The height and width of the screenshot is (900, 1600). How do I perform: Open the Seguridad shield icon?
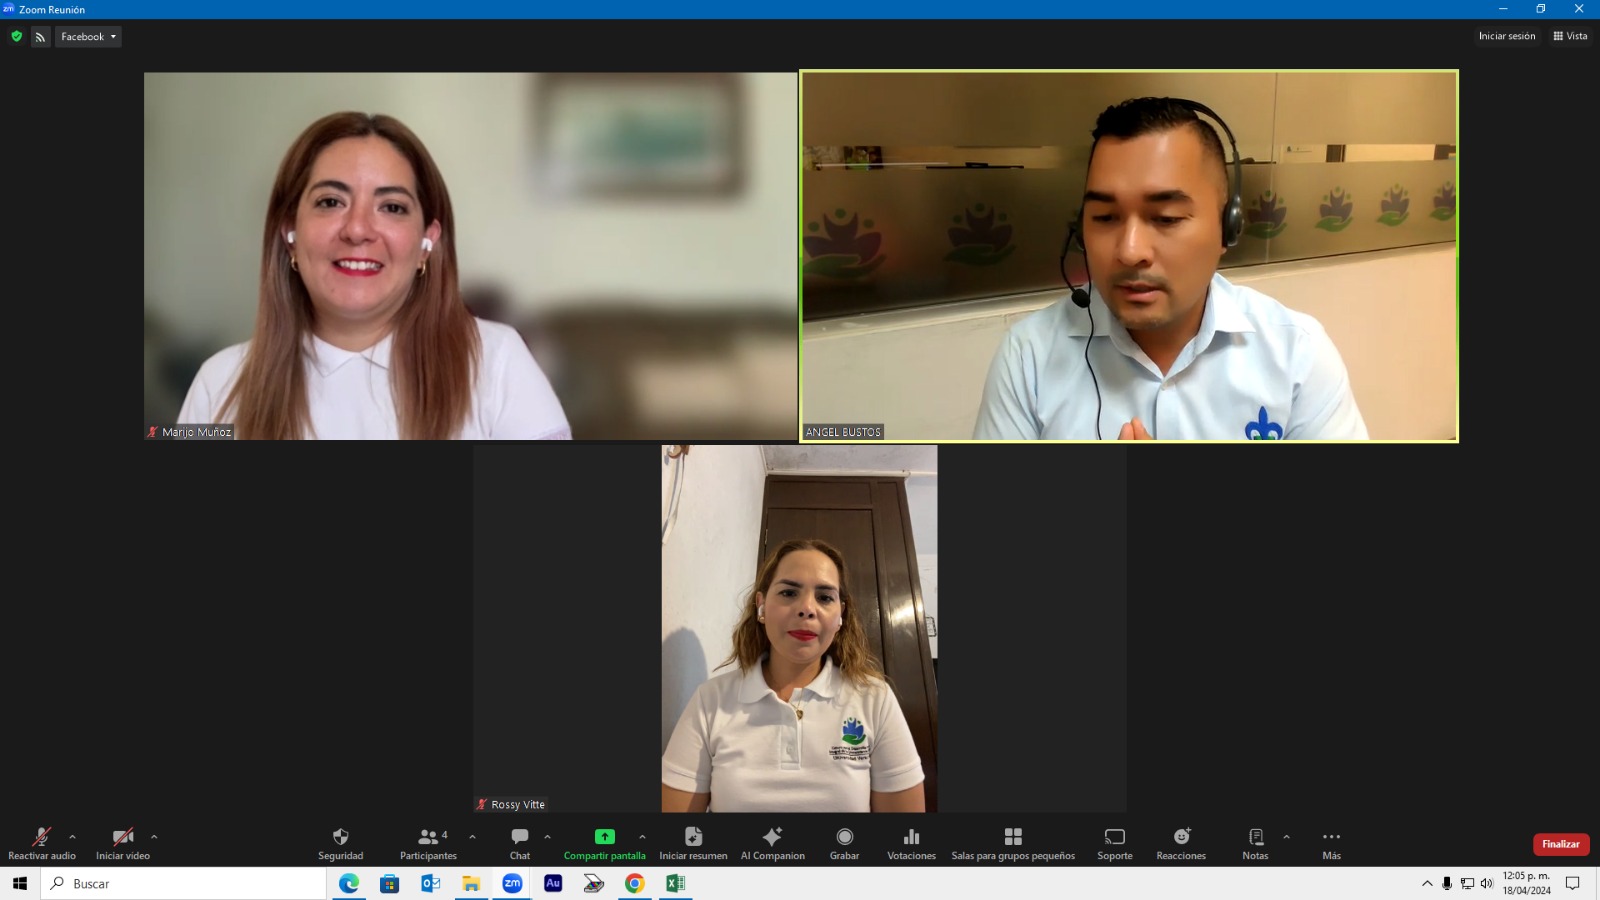pos(340,837)
